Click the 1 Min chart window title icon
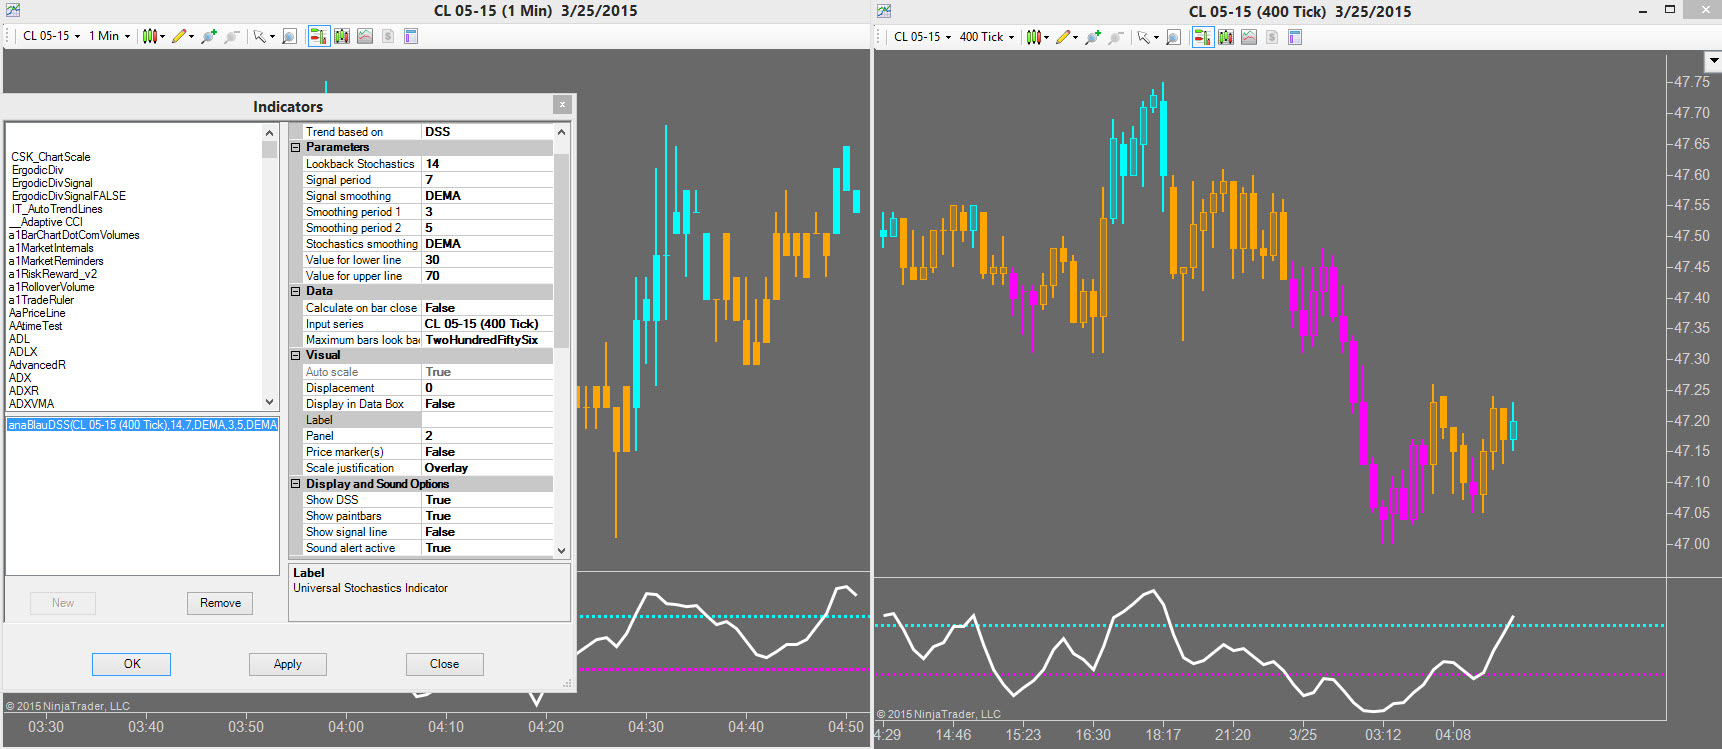1722x749 pixels. 12,10
